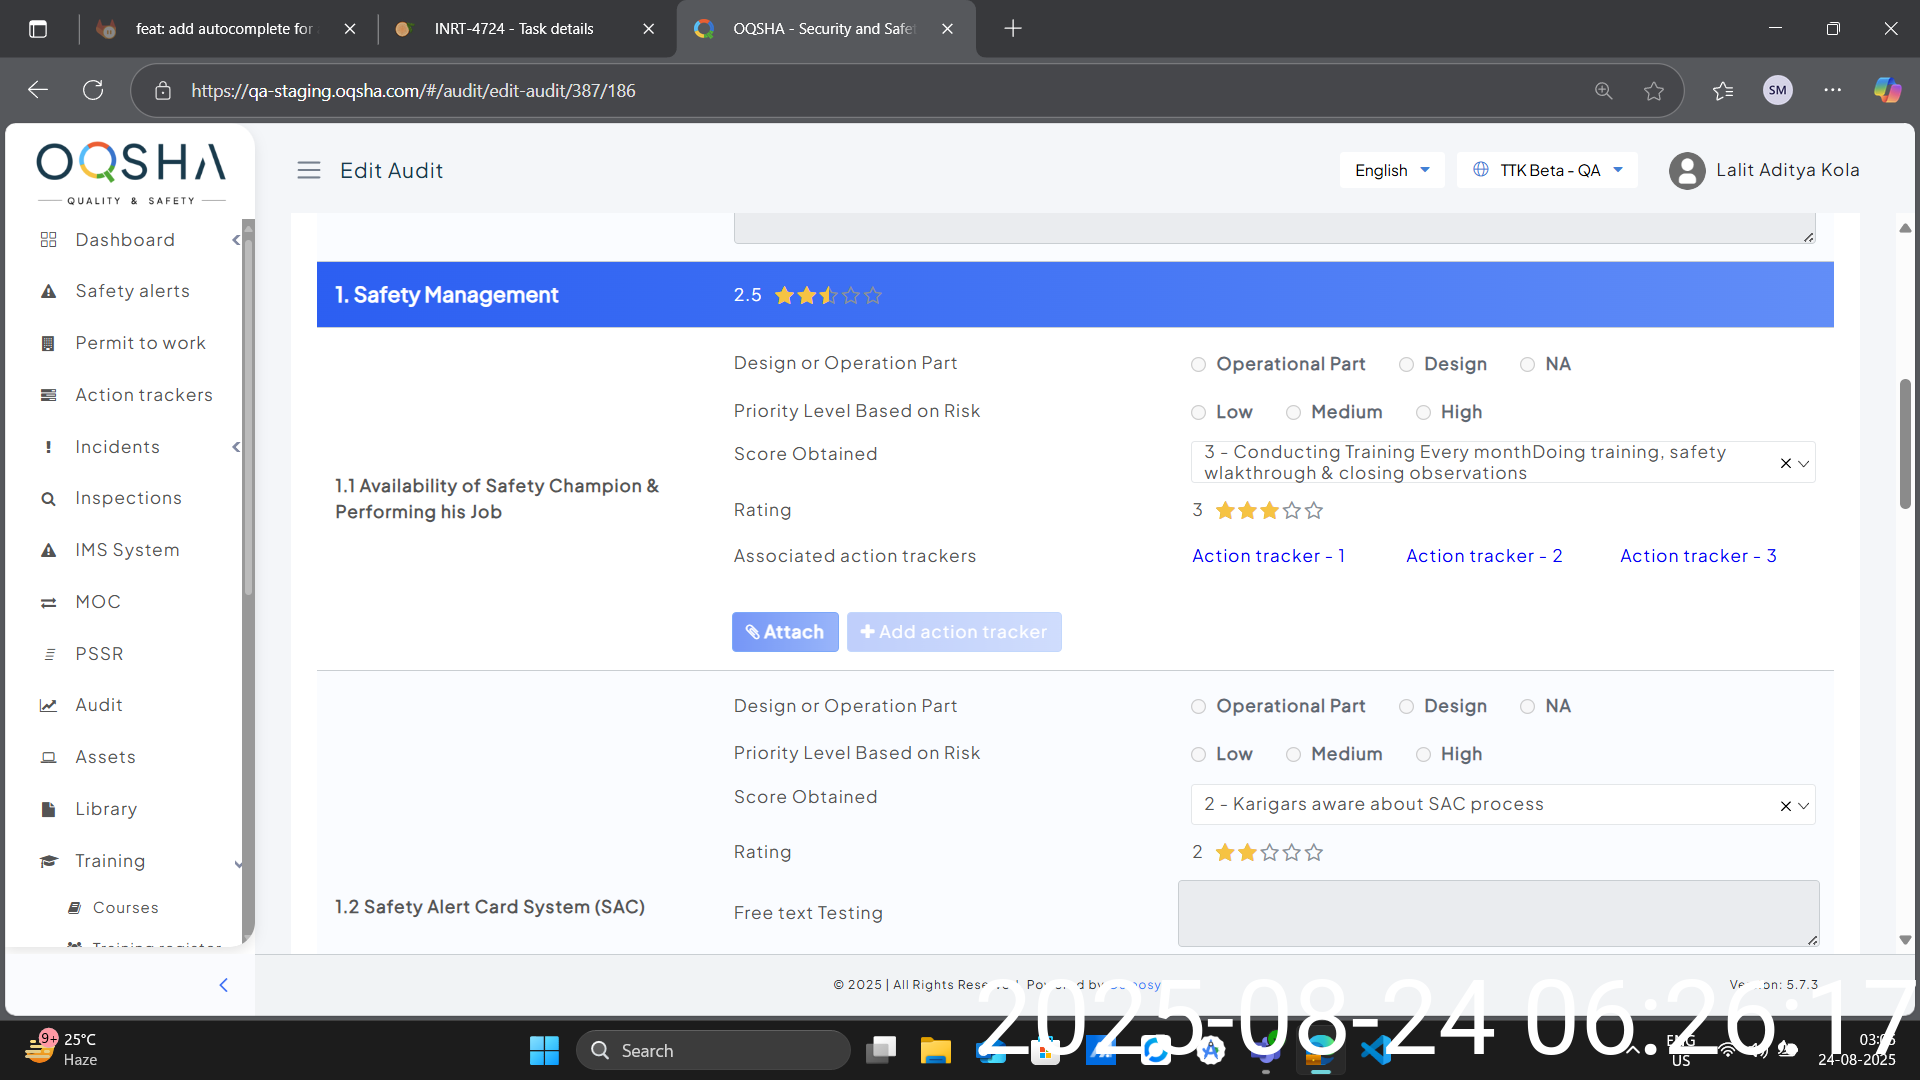Viewport: 1920px width, 1080px height.
Task: Open the Safety alerts sidebar item
Action: (132, 291)
